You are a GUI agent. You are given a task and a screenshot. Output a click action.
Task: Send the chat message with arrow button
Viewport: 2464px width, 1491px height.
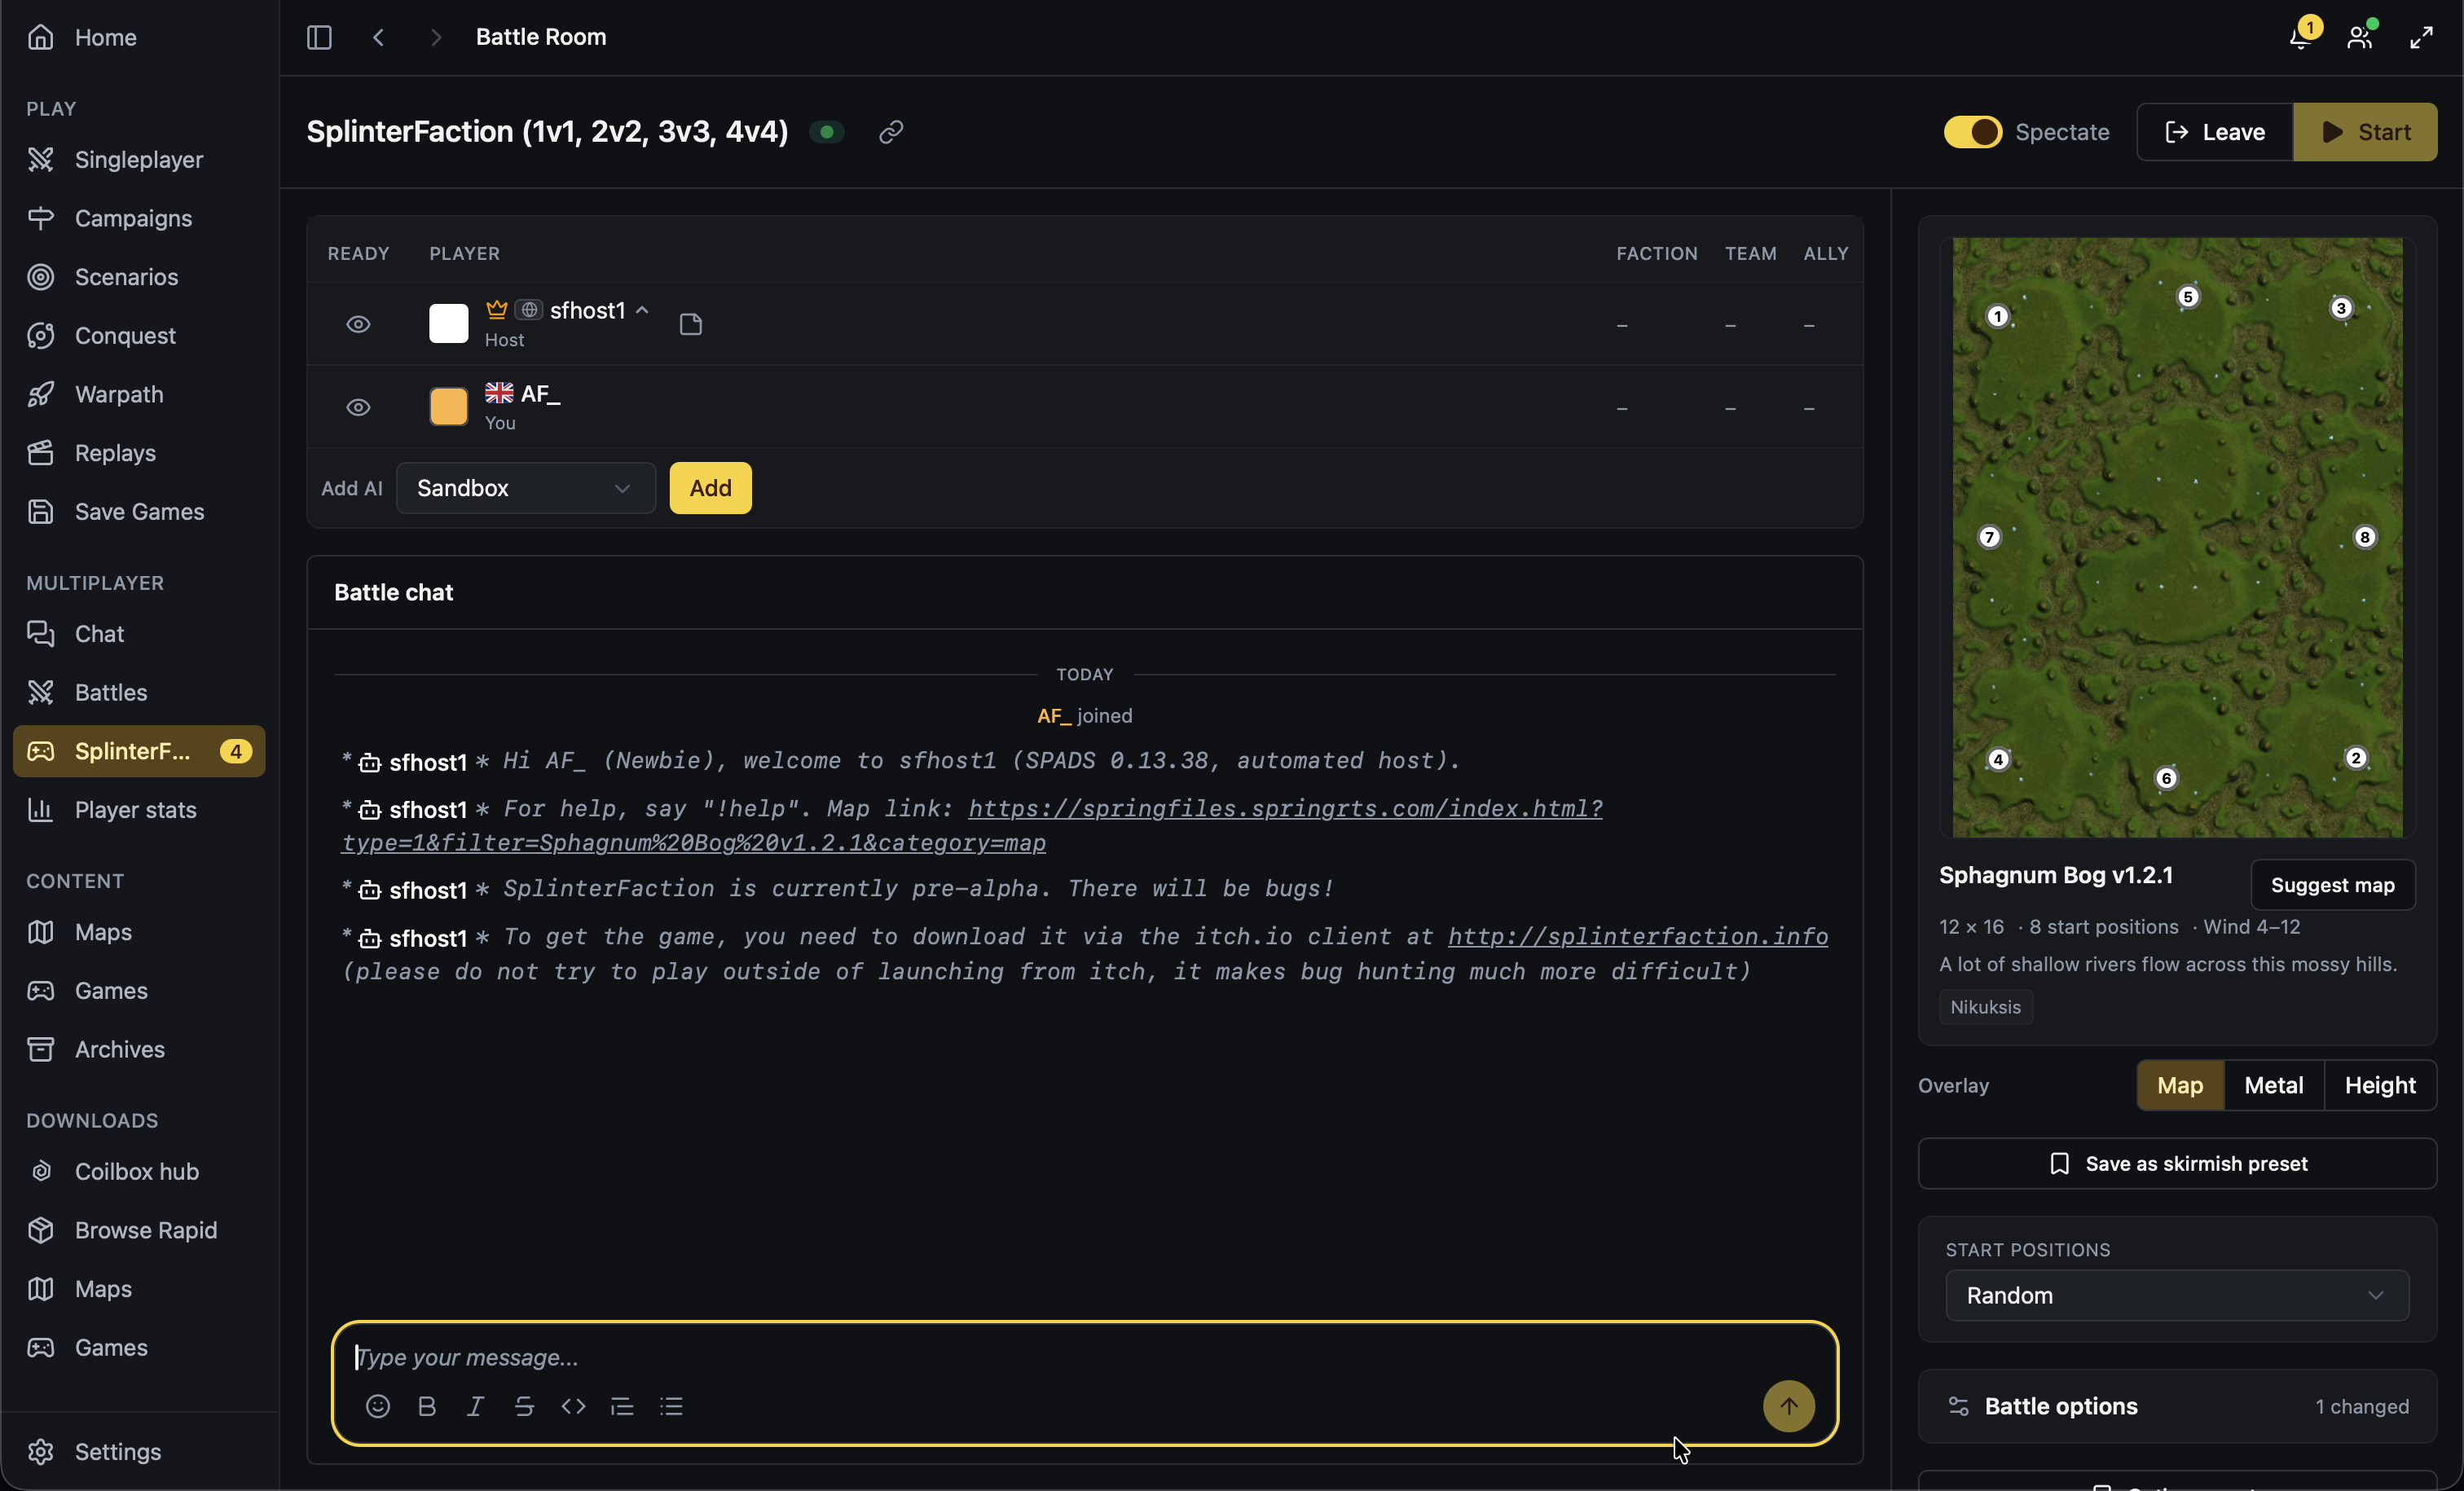pos(1788,1406)
